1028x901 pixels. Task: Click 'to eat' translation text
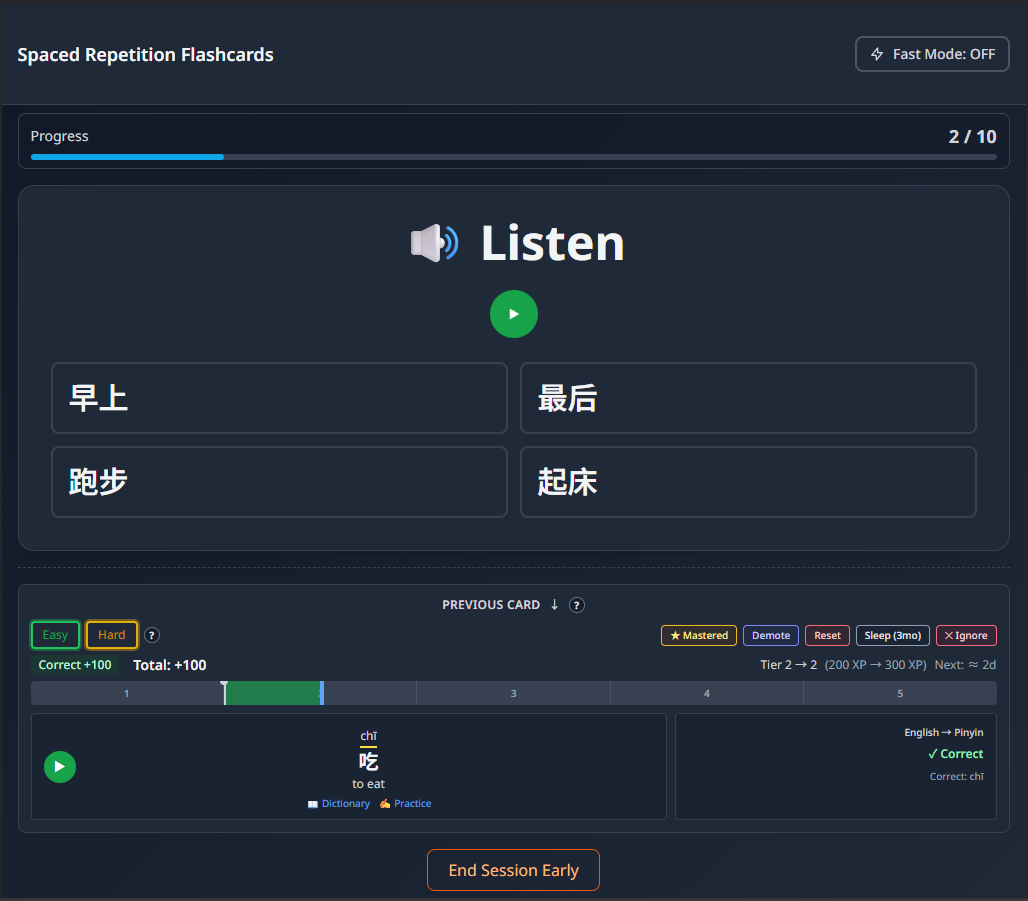[x=368, y=784]
